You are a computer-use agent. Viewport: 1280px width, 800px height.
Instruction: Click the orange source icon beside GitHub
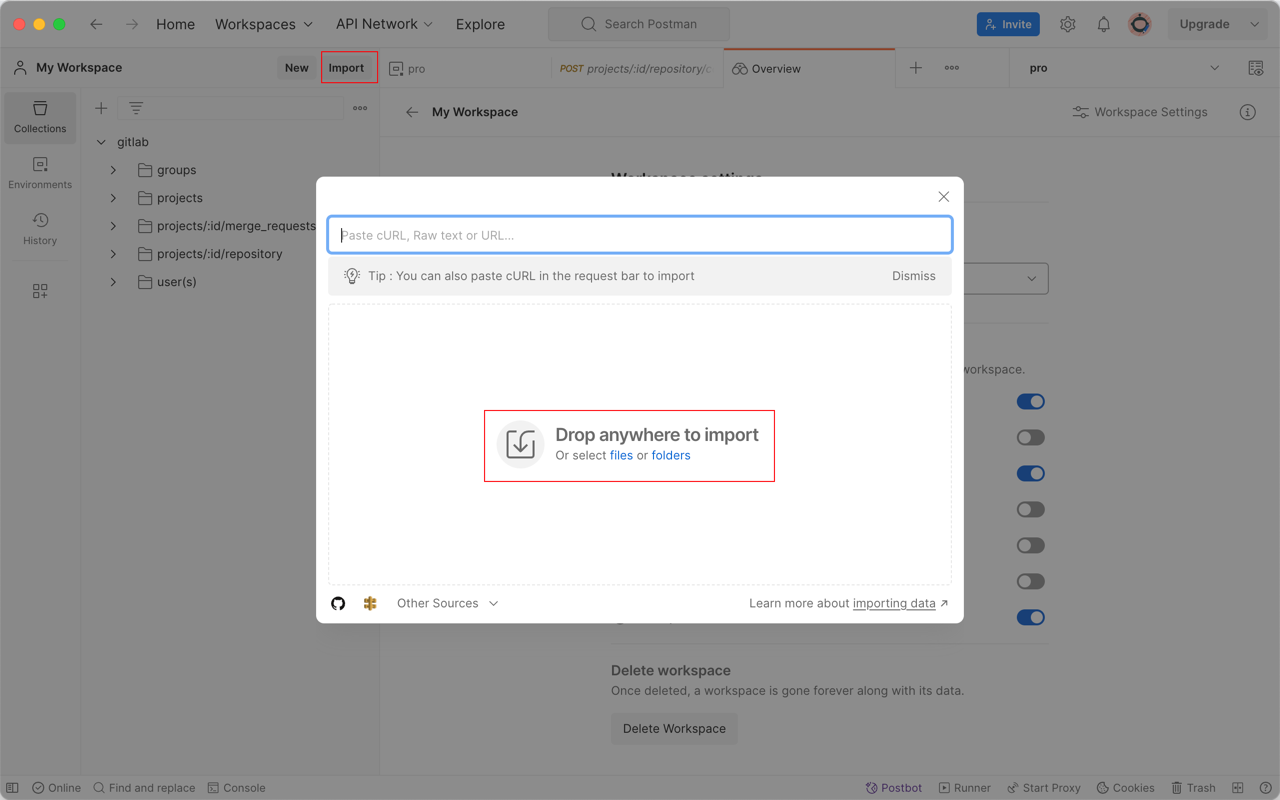(x=370, y=603)
